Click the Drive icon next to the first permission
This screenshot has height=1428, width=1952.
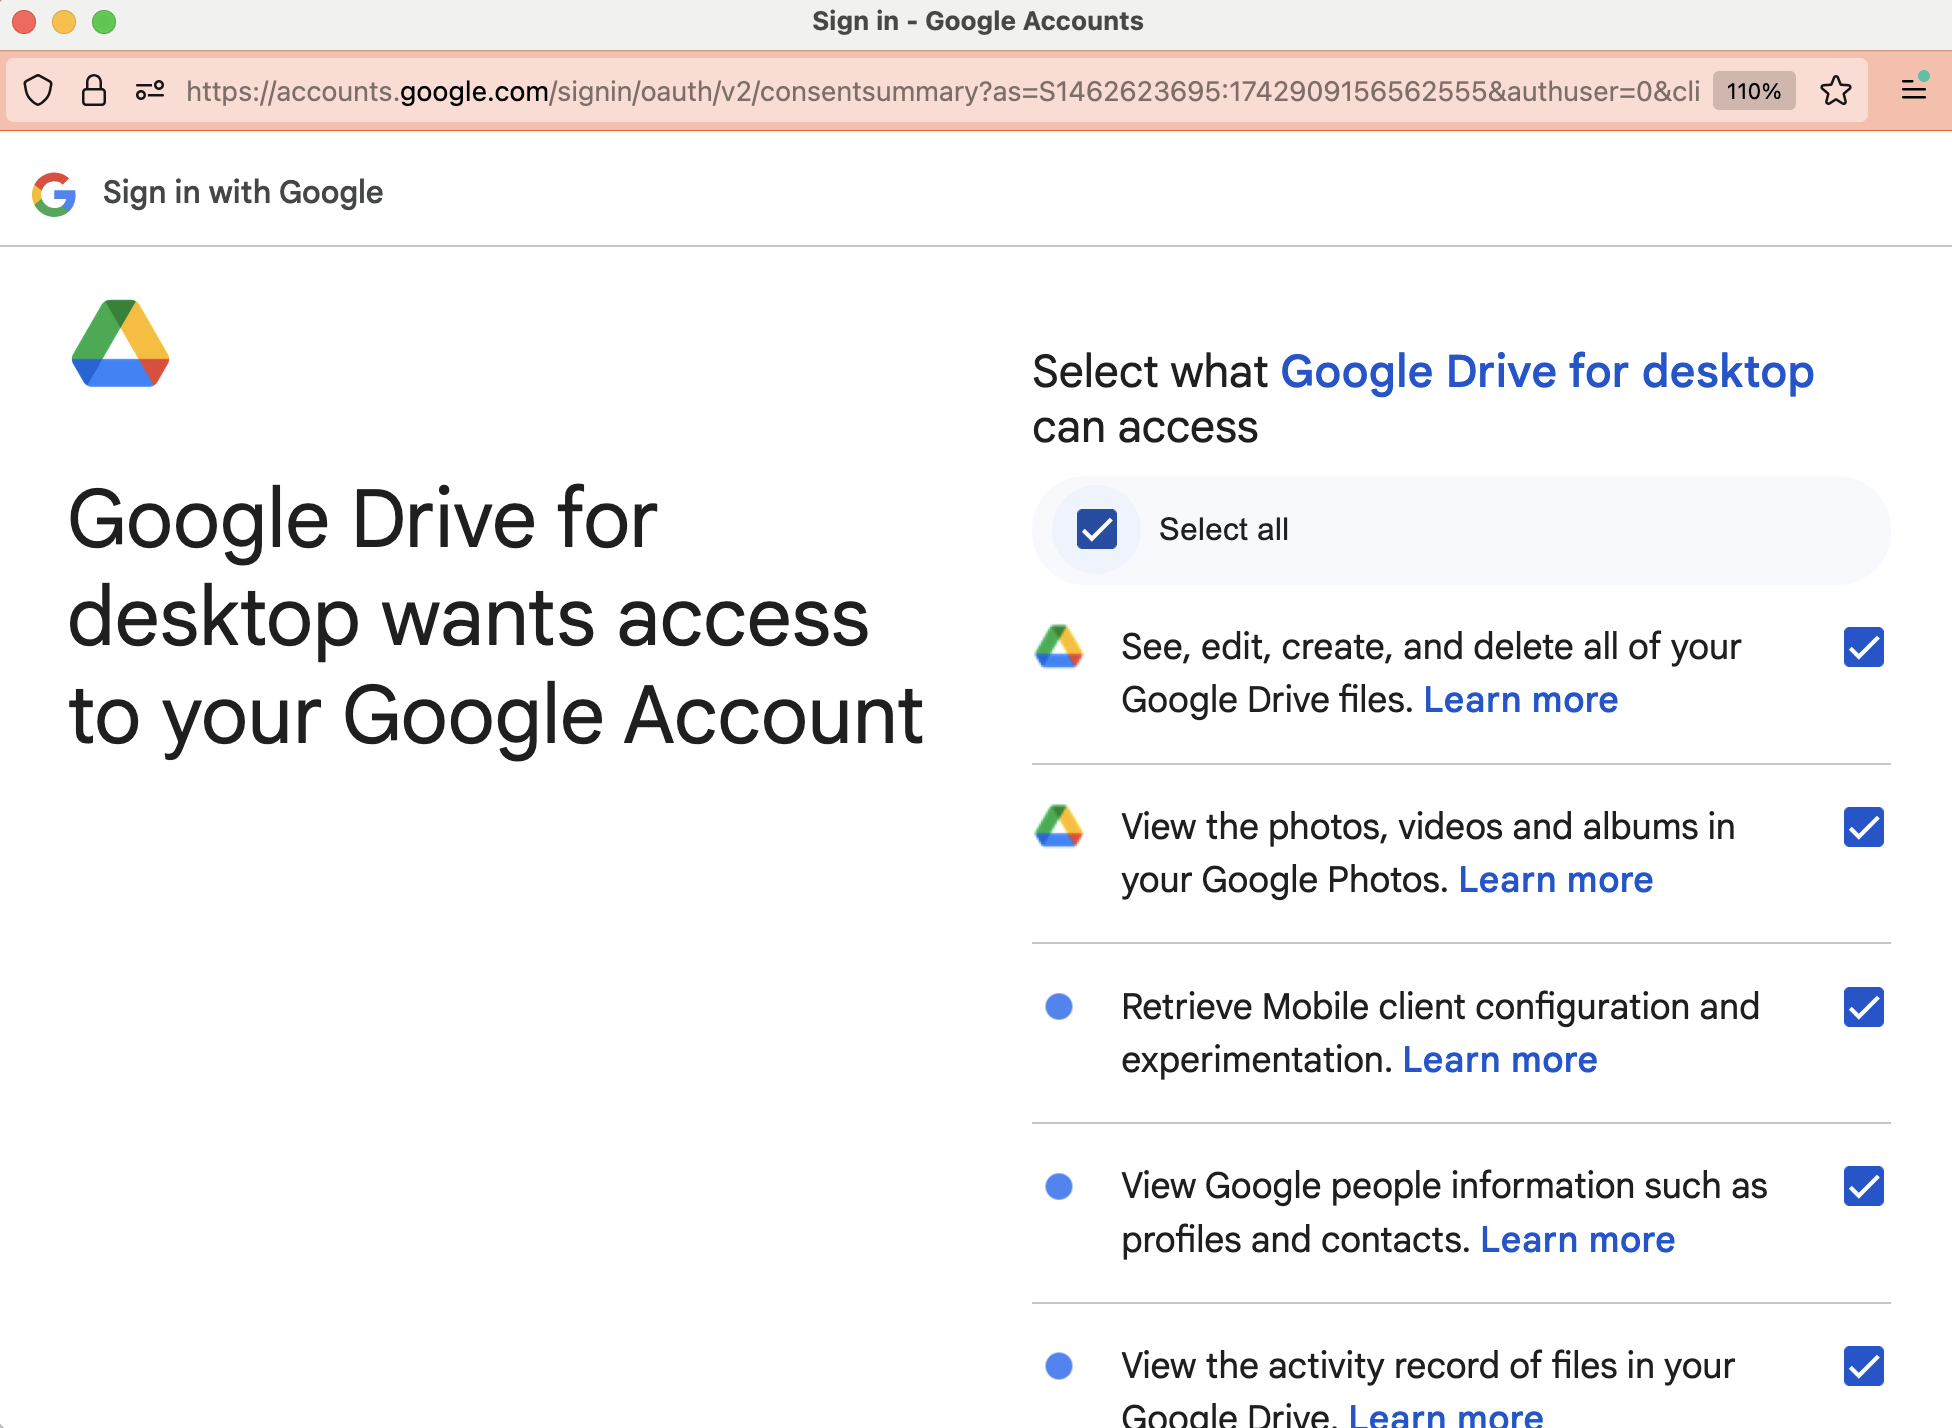(1060, 648)
